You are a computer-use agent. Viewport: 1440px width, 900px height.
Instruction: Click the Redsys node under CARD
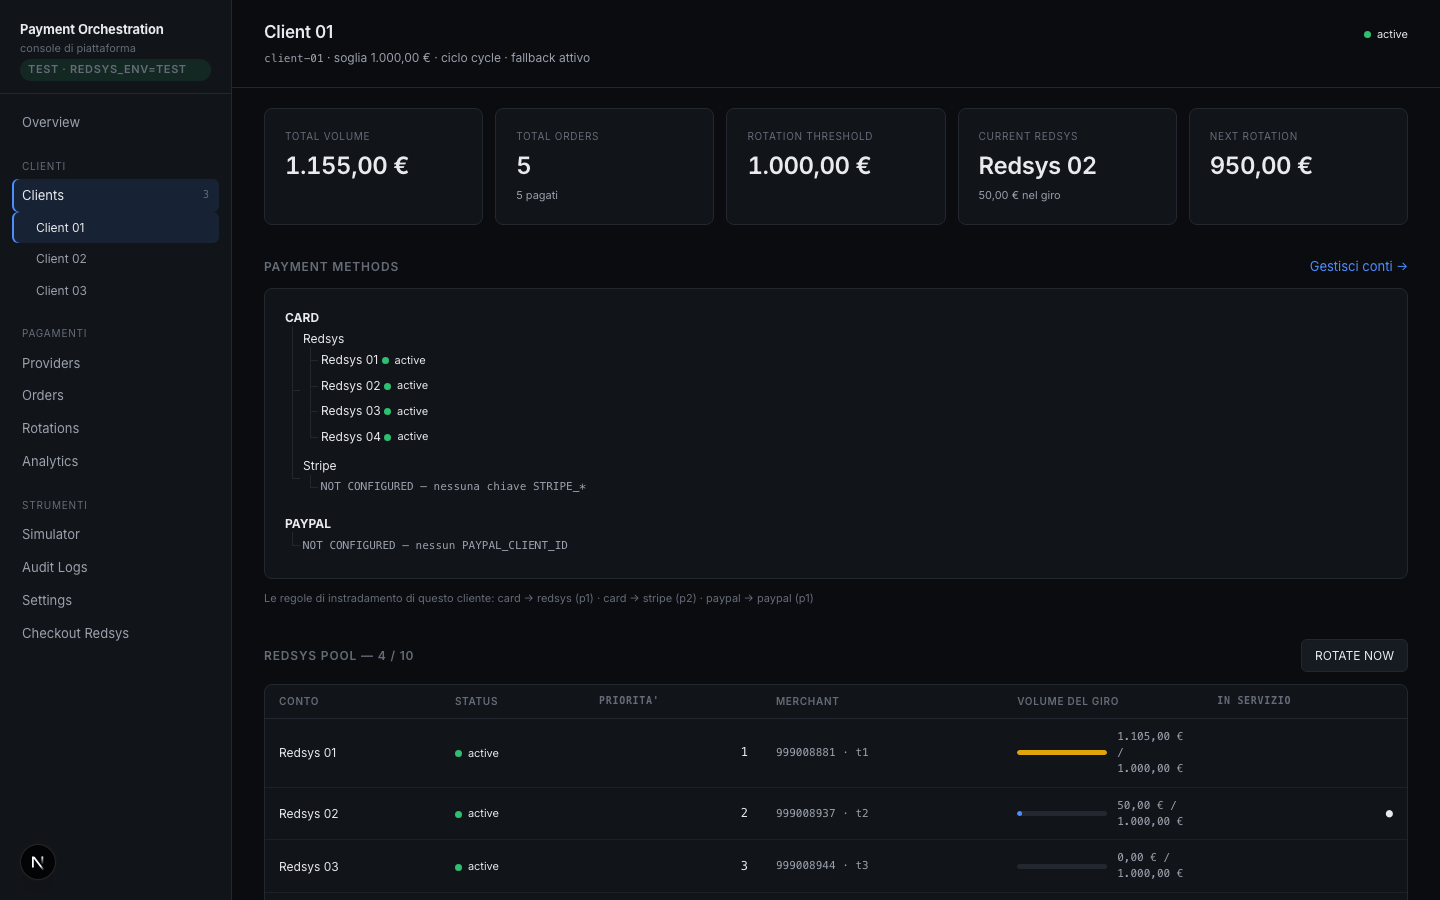coord(323,339)
